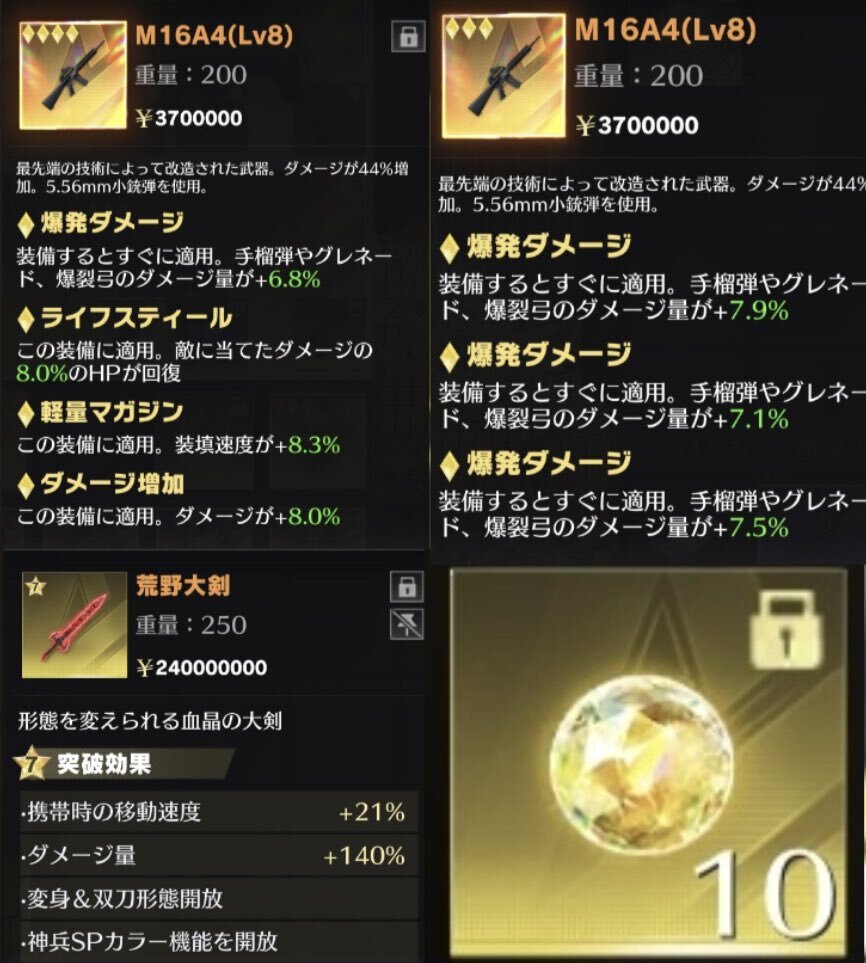
Task: Click the 荒野大剣 item name
Action: pyautogui.click(x=183, y=585)
